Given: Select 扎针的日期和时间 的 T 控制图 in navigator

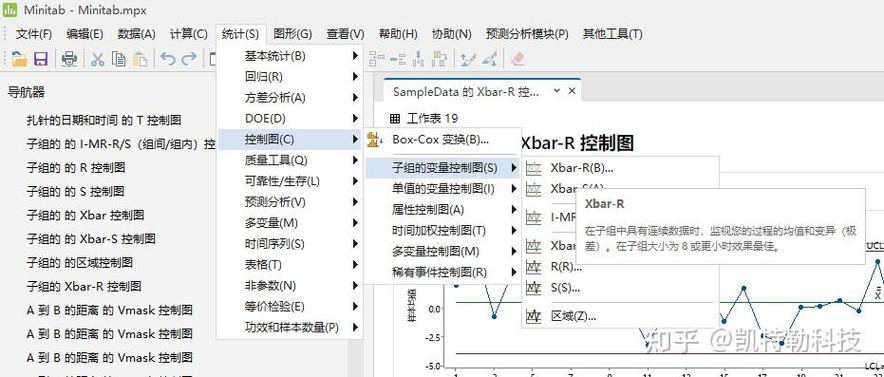Looking at the screenshot, I should [x=104, y=120].
